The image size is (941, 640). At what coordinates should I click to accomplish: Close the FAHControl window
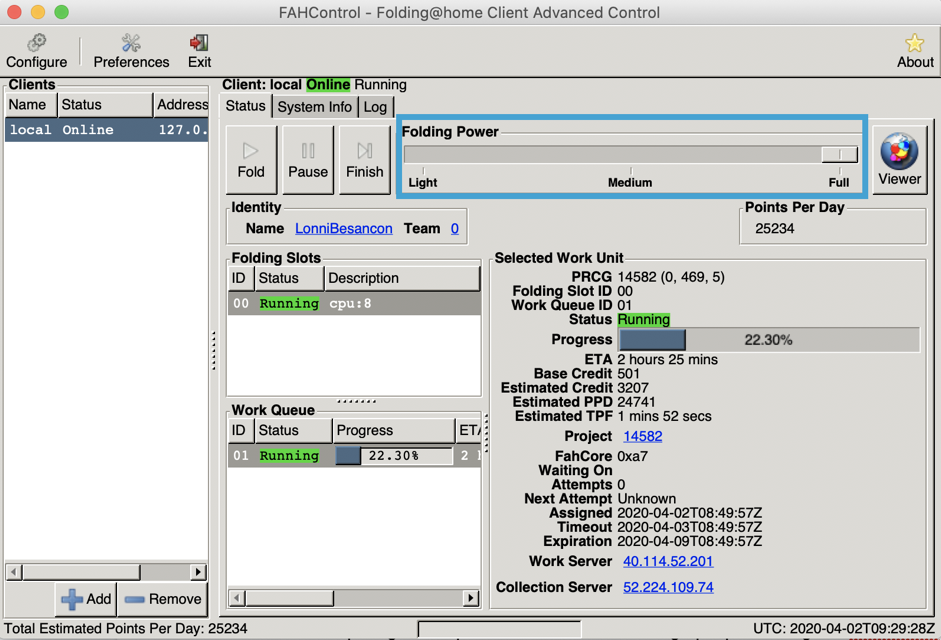14,12
